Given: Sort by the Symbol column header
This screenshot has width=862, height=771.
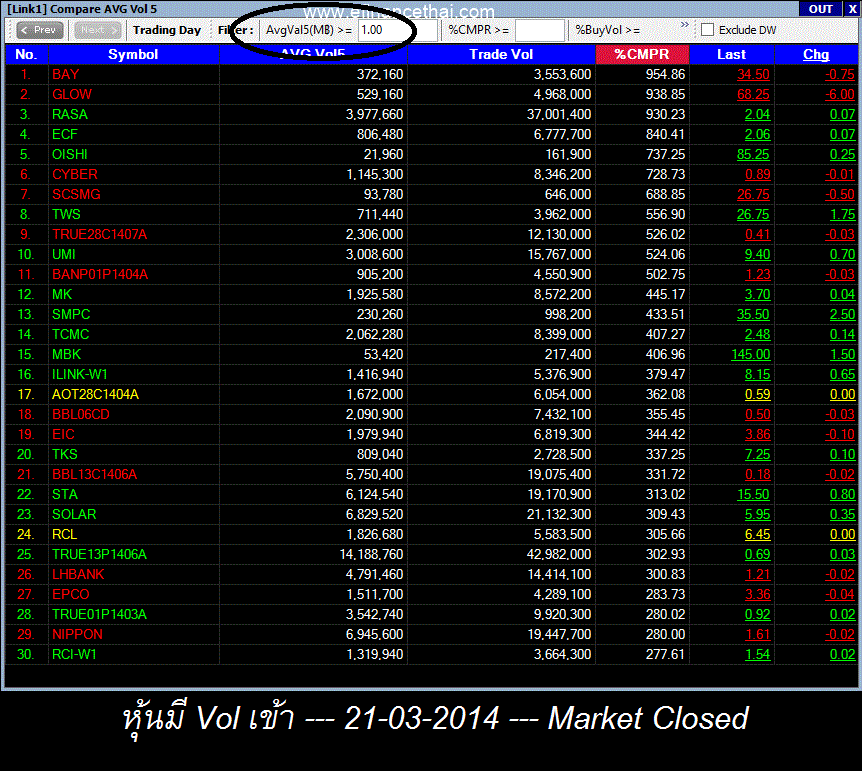Looking at the screenshot, I should tap(133, 54).
